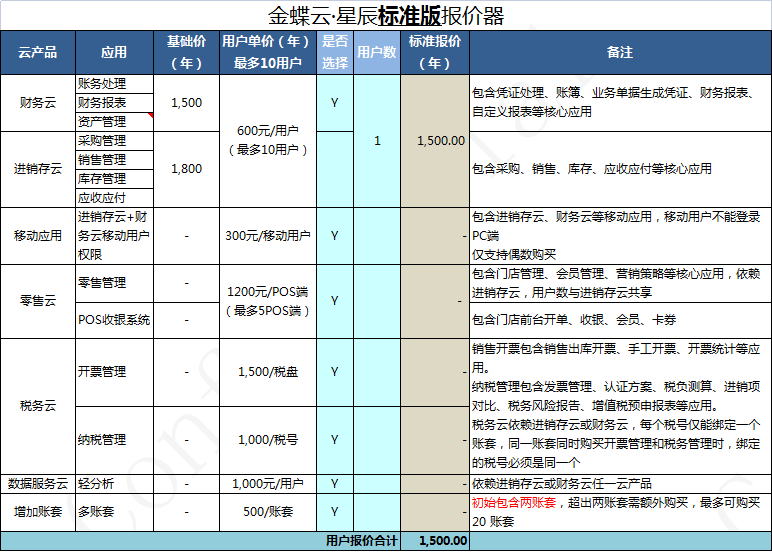Click the 开票管理 application cell
This screenshot has width=772, height=552.
115,372
